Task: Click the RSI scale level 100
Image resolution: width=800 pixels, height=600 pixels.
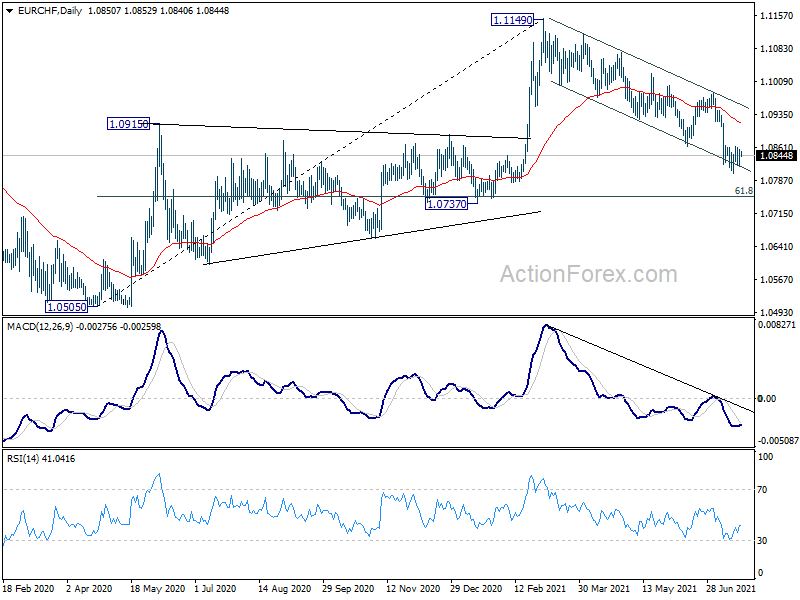Action: pyautogui.click(x=765, y=457)
